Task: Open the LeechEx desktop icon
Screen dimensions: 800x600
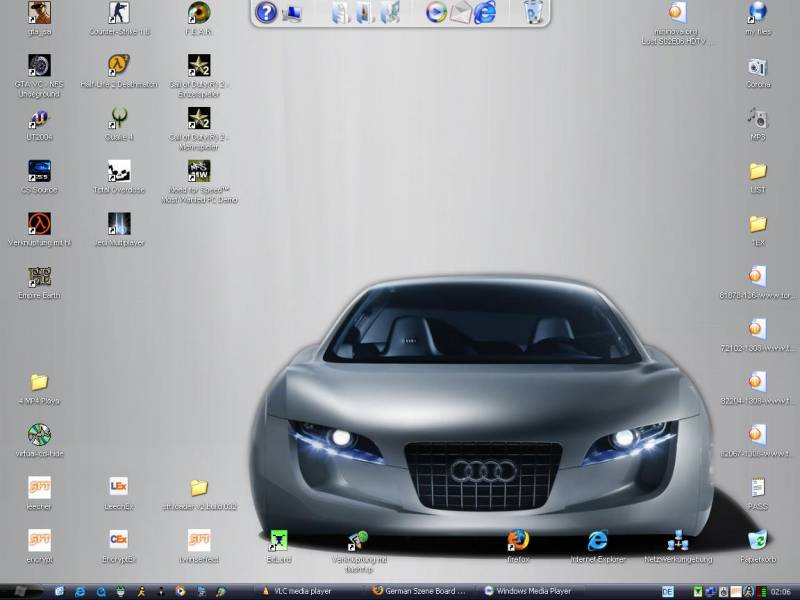Action: pyautogui.click(x=119, y=487)
